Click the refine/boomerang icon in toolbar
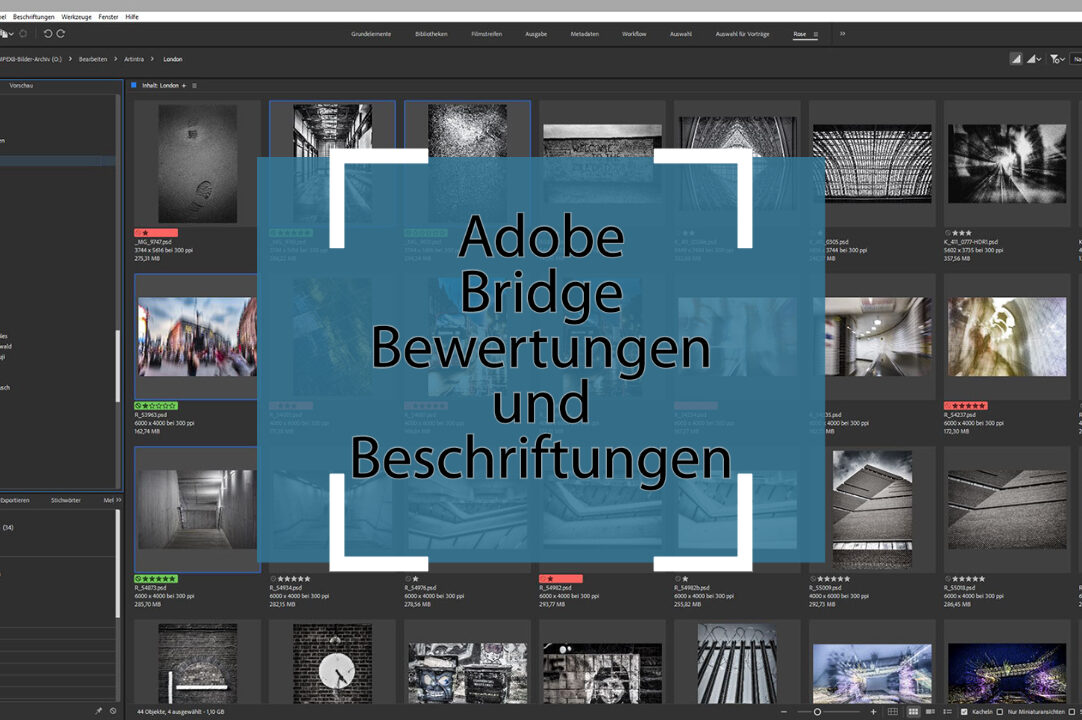The image size is (1082, 720). [x=23, y=33]
